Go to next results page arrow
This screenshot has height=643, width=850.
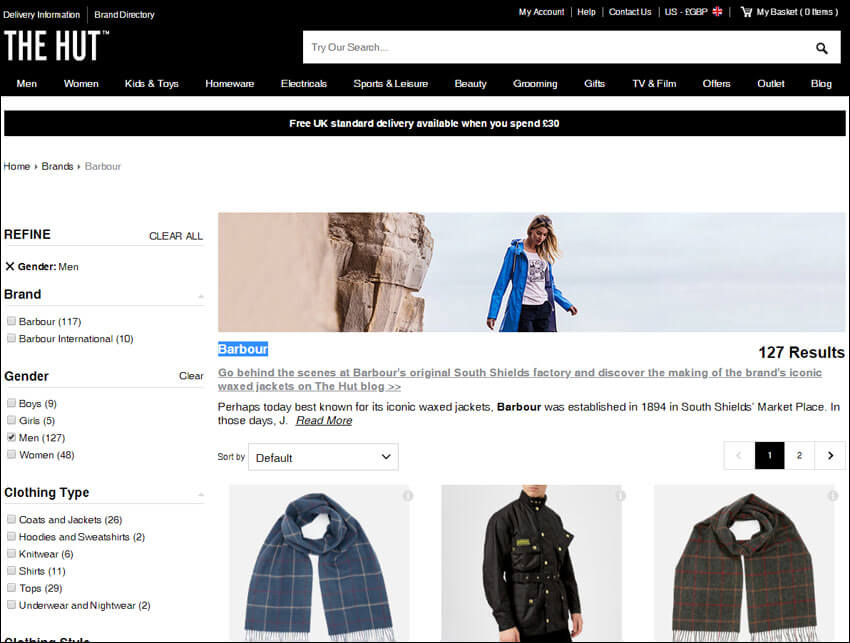[830, 455]
